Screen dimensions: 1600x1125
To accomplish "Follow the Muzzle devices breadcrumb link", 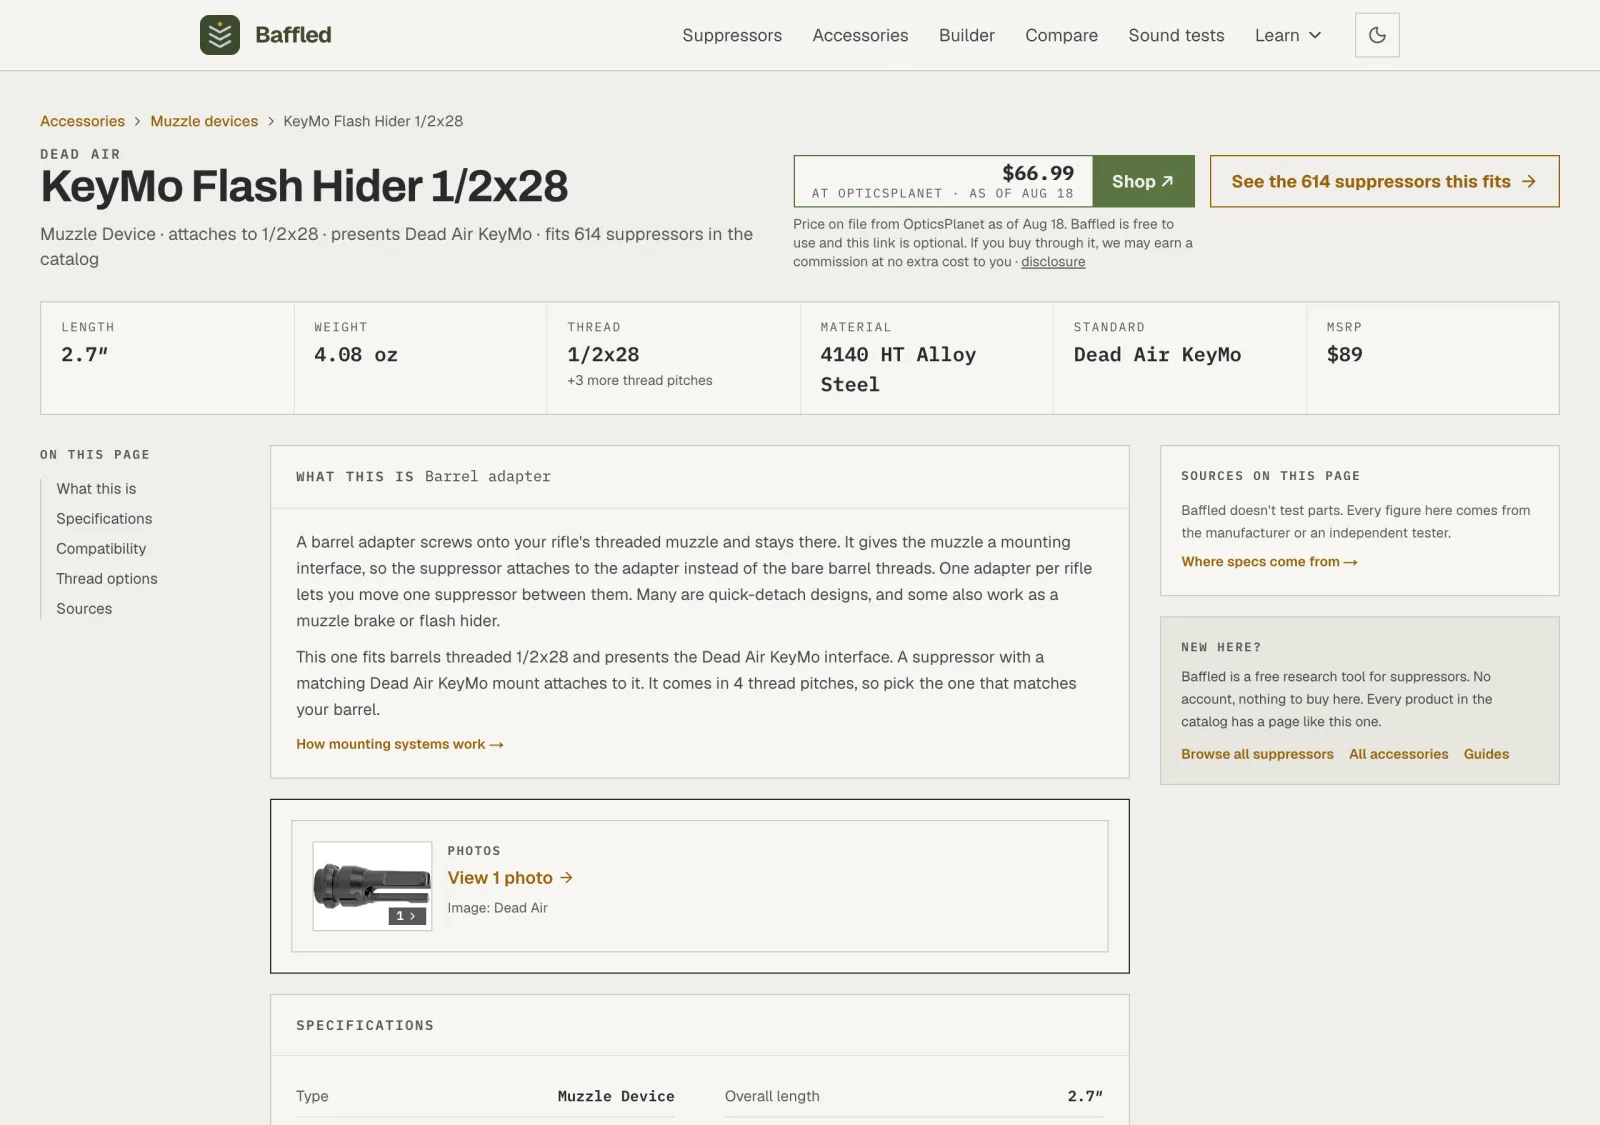I will [204, 121].
